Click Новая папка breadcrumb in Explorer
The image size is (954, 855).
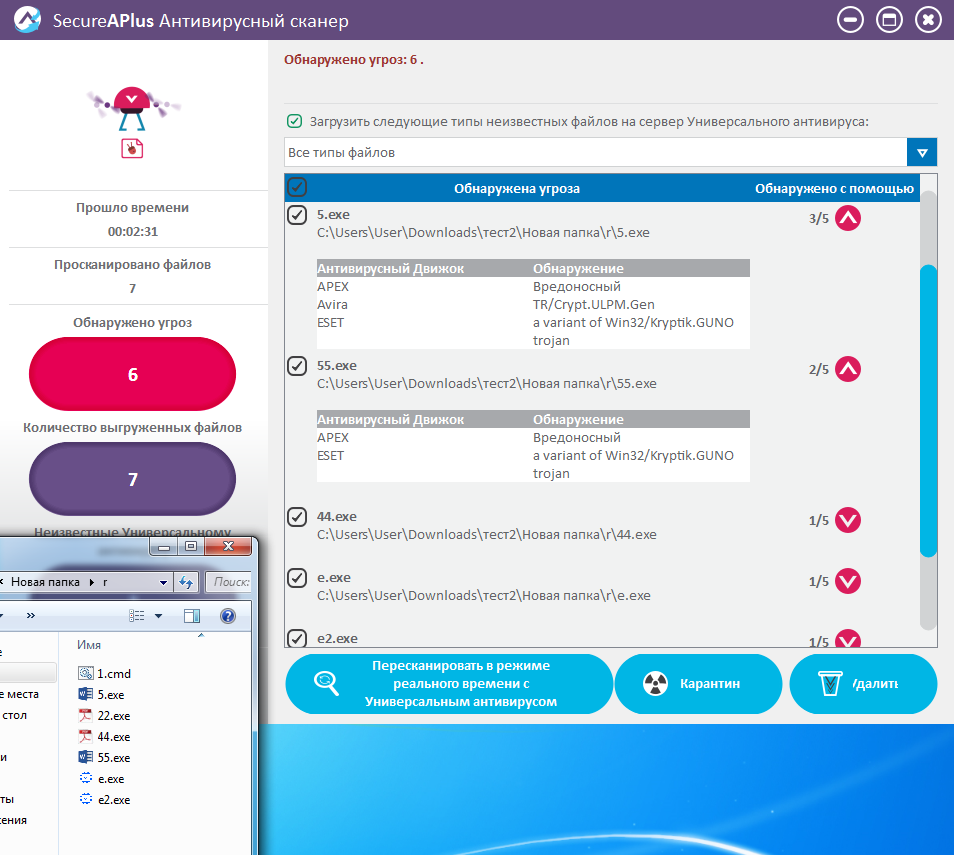45,582
